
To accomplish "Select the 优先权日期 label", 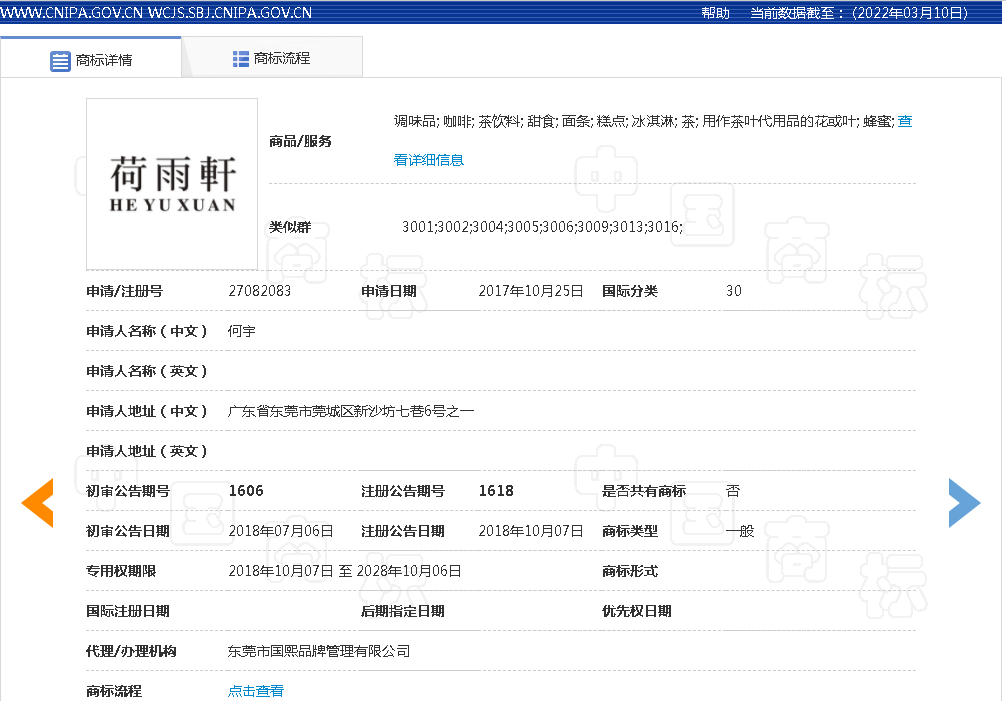I will coord(637,611).
